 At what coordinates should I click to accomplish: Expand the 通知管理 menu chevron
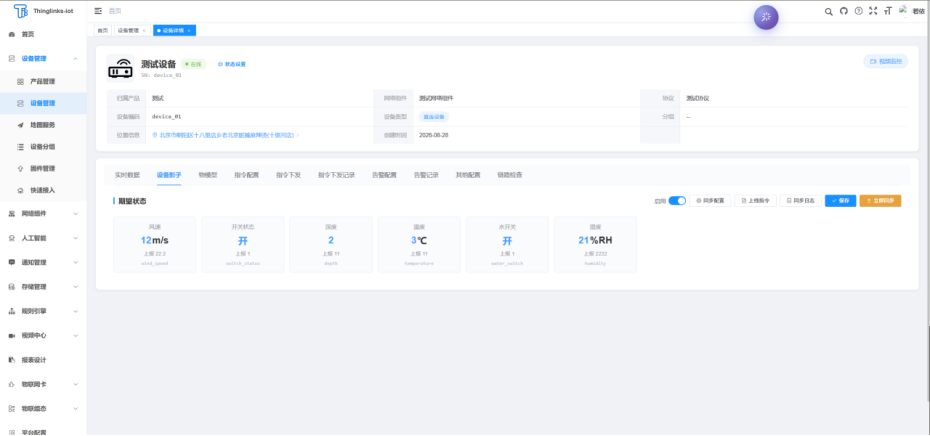75,262
